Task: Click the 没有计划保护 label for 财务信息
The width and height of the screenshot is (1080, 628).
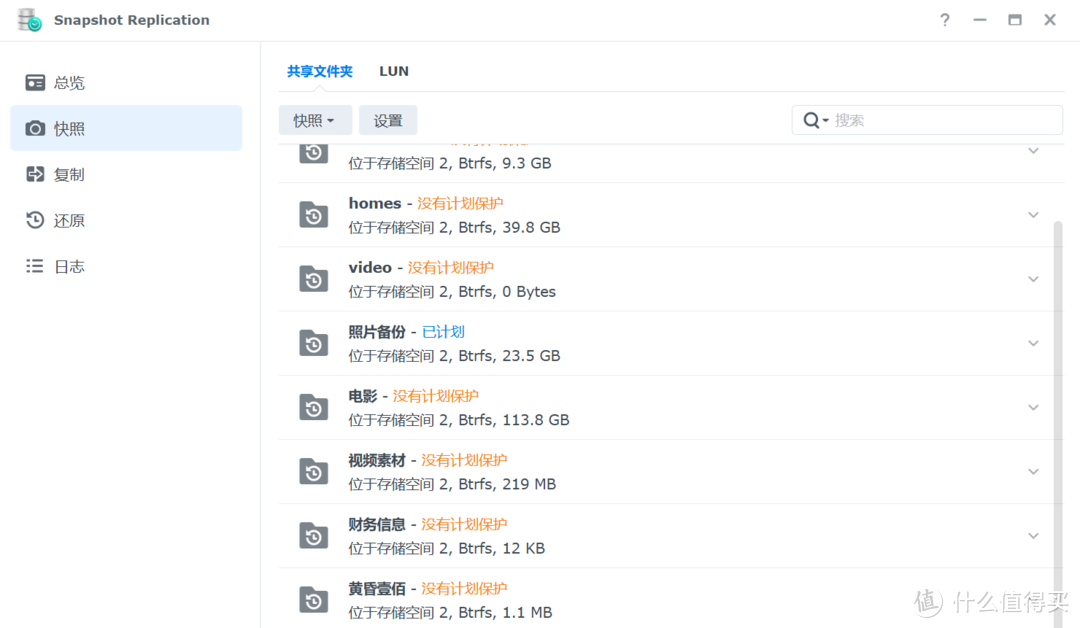Action: tap(464, 523)
